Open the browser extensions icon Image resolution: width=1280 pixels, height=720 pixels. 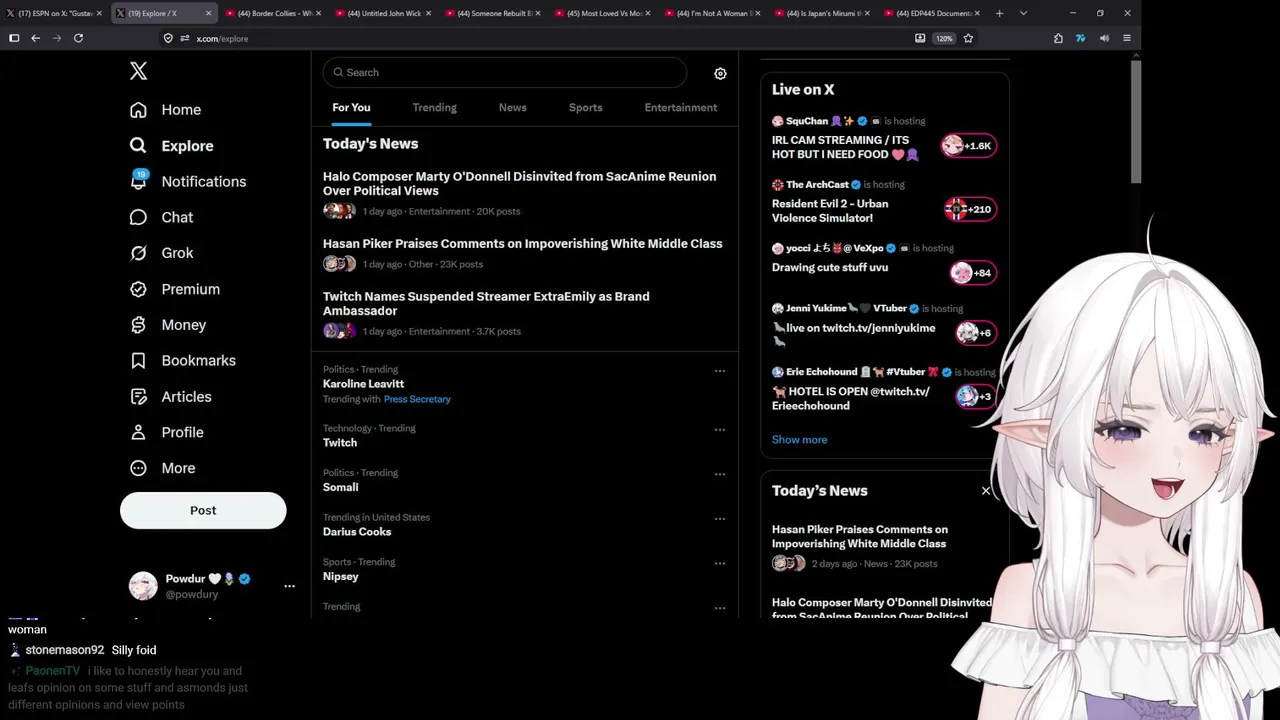pyautogui.click(x=1058, y=38)
